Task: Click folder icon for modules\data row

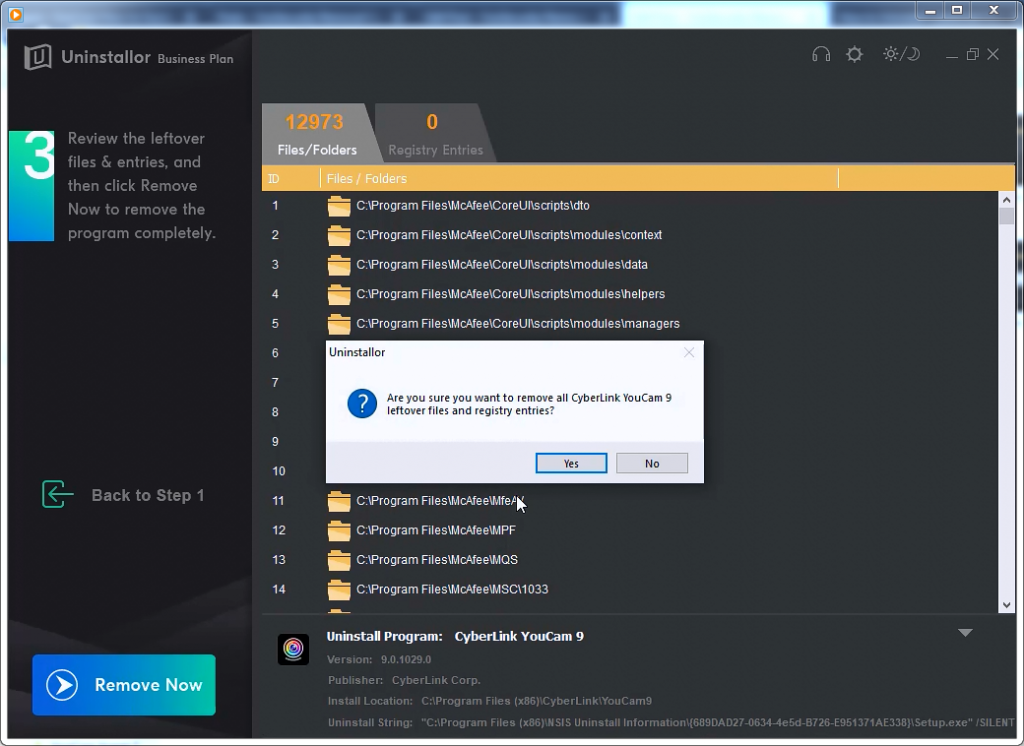Action: pyautogui.click(x=339, y=265)
